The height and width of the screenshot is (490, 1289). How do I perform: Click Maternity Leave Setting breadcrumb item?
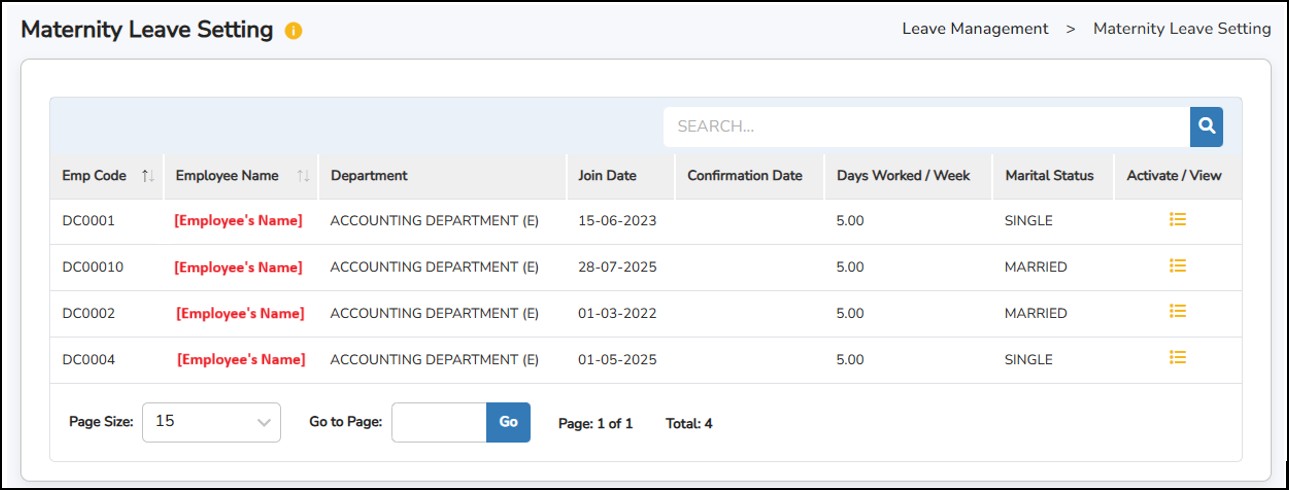(1181, 29)
